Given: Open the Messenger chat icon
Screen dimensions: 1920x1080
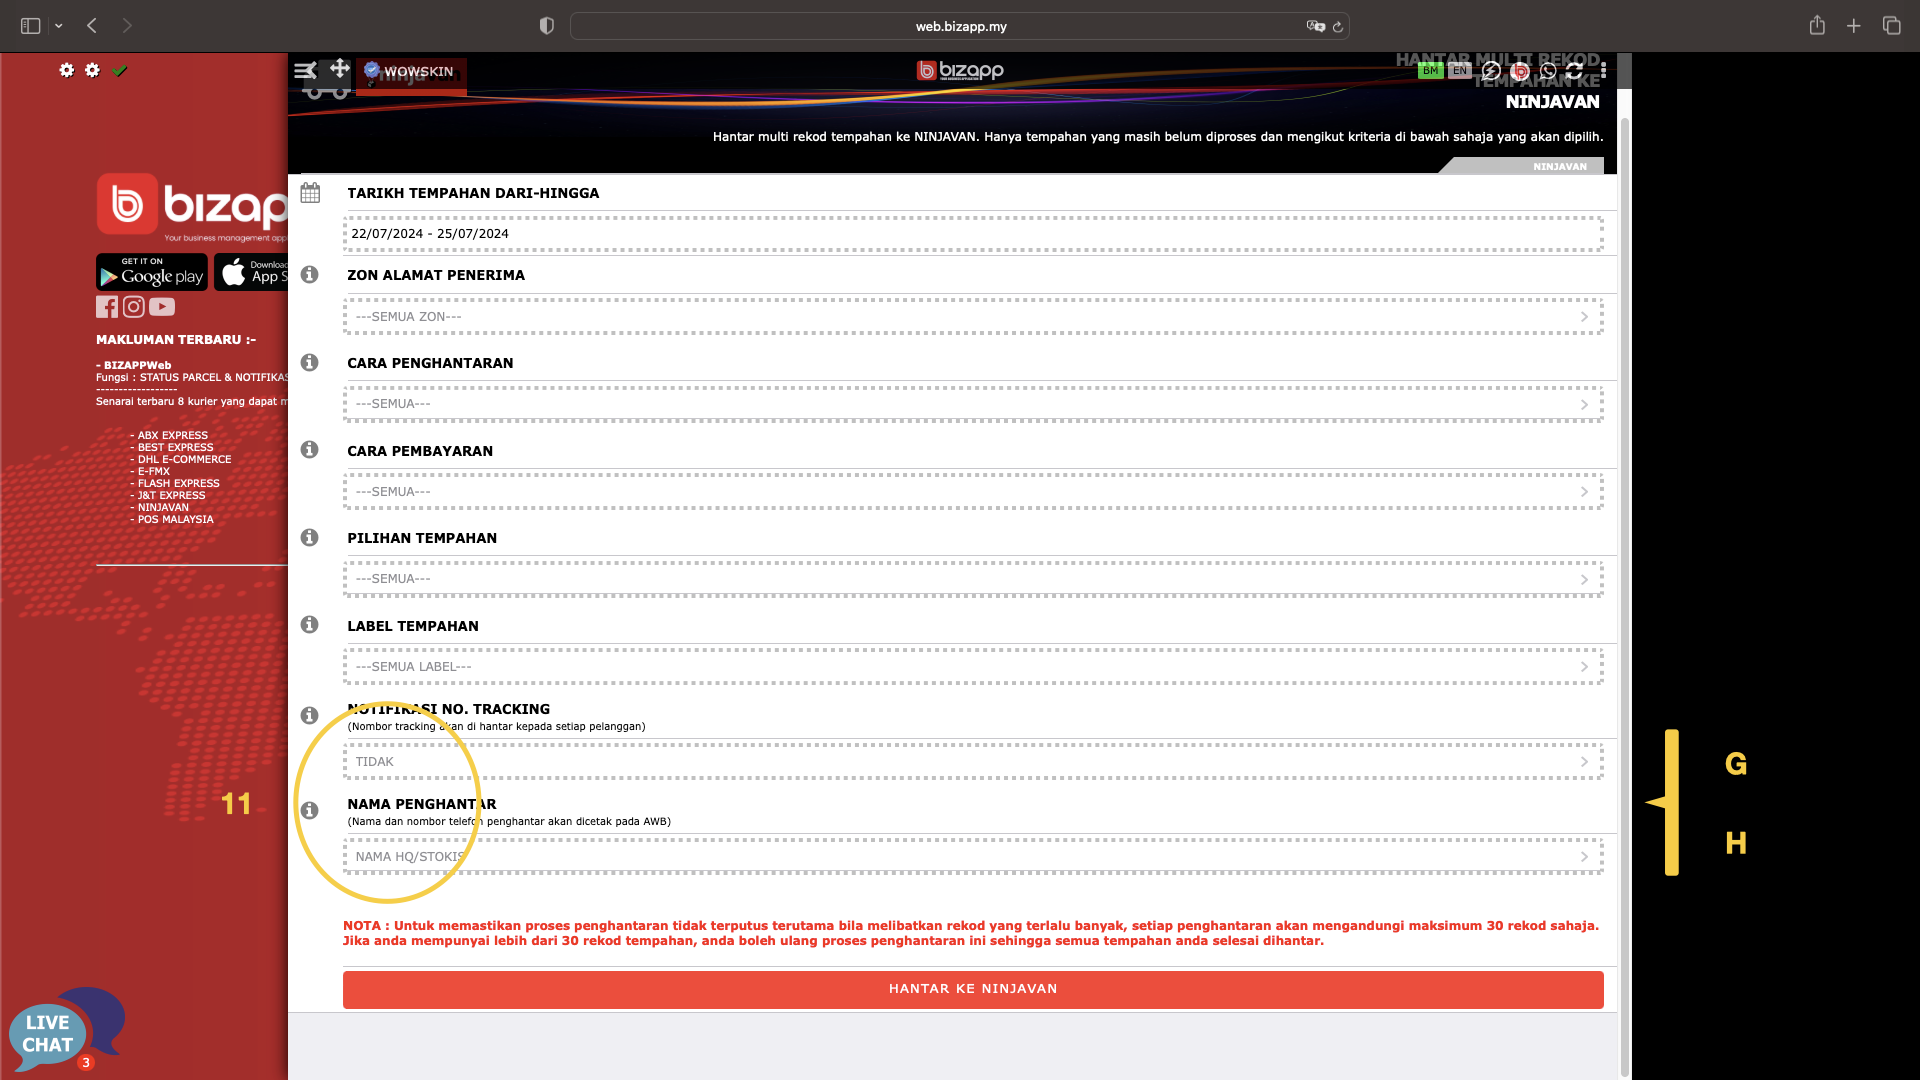Looking at the screenshot, I should [x=1491, y=71].
